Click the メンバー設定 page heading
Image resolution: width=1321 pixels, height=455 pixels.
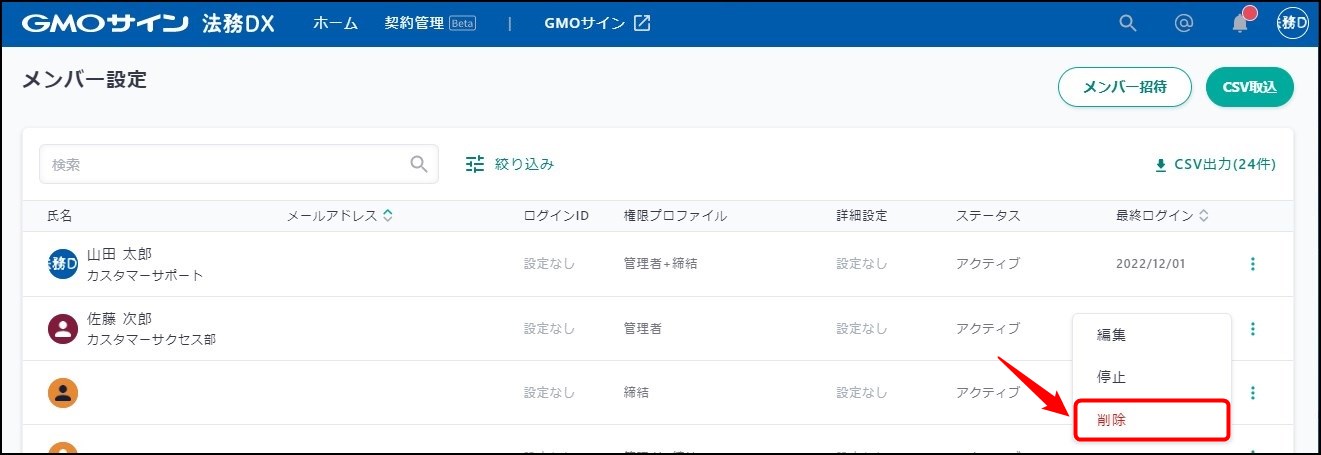pos(84,80)
